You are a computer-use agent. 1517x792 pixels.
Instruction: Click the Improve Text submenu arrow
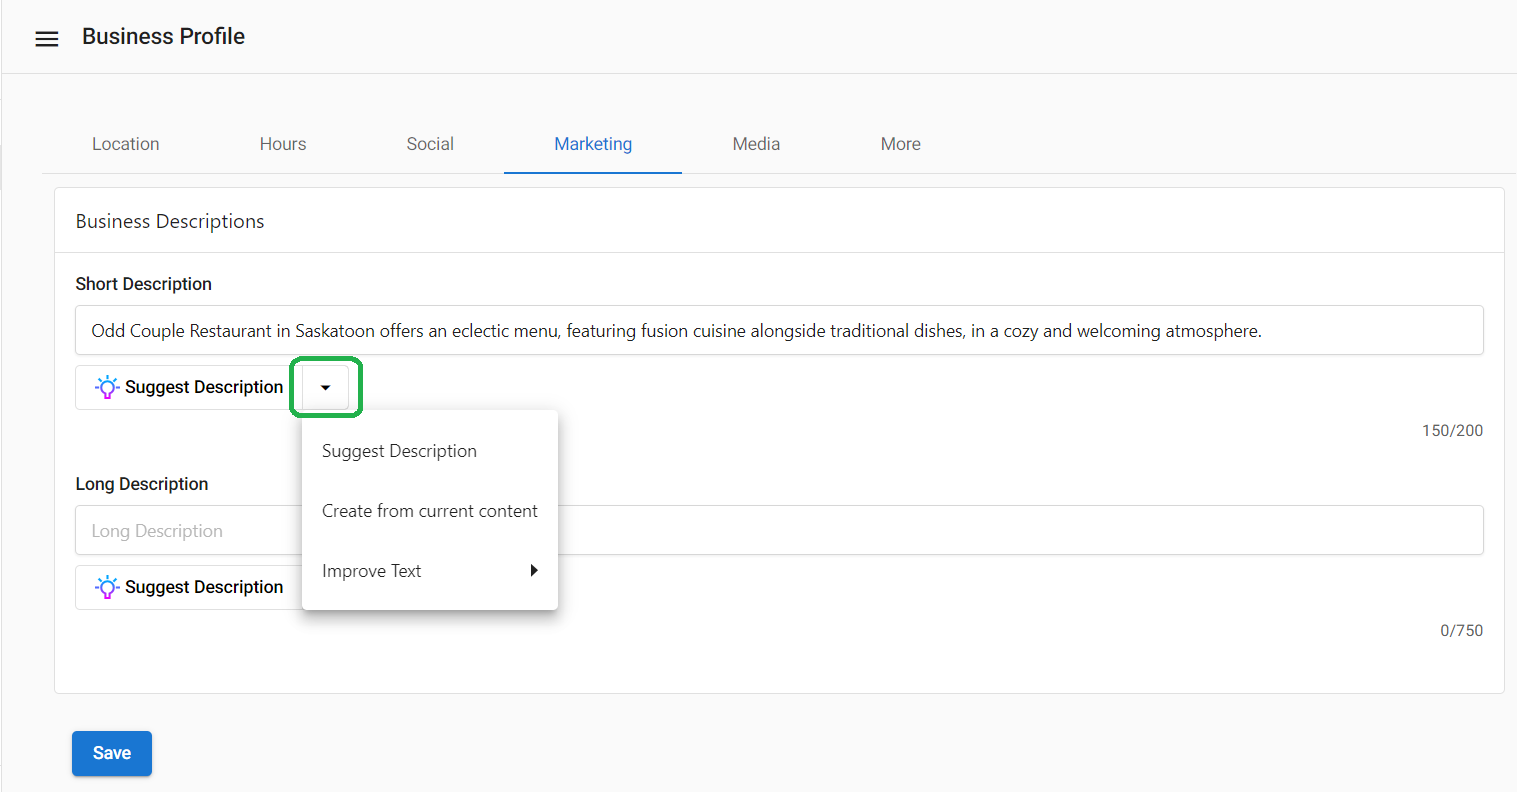pos(535,570)
